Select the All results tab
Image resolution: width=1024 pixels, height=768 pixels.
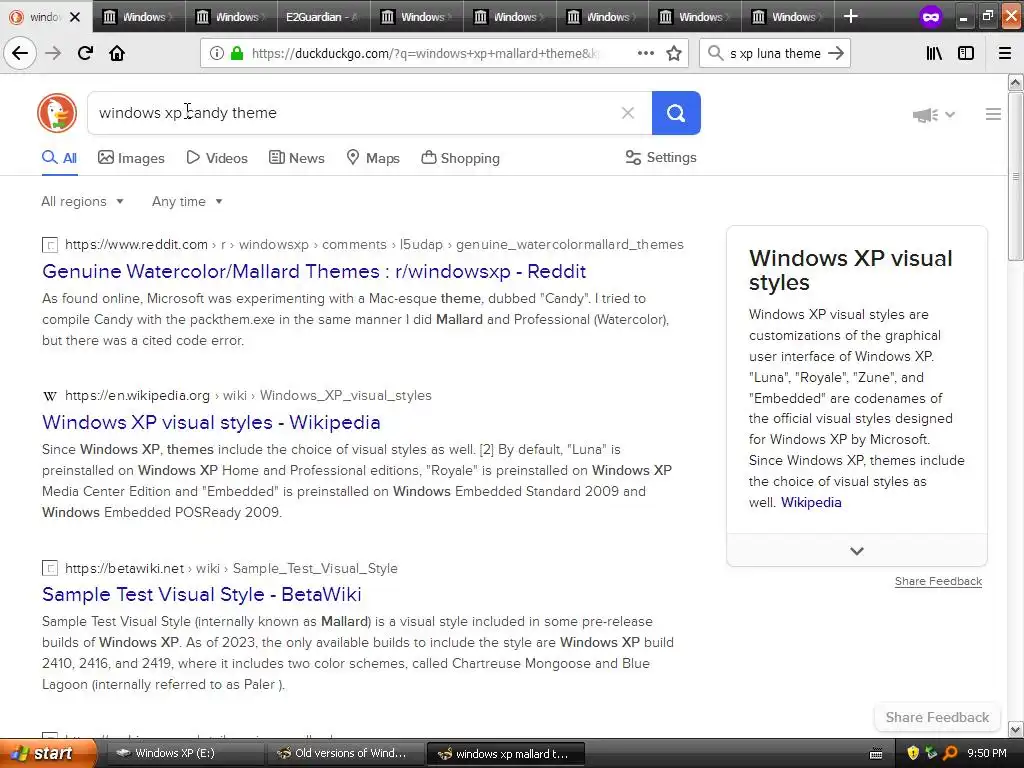pos(59,158)
